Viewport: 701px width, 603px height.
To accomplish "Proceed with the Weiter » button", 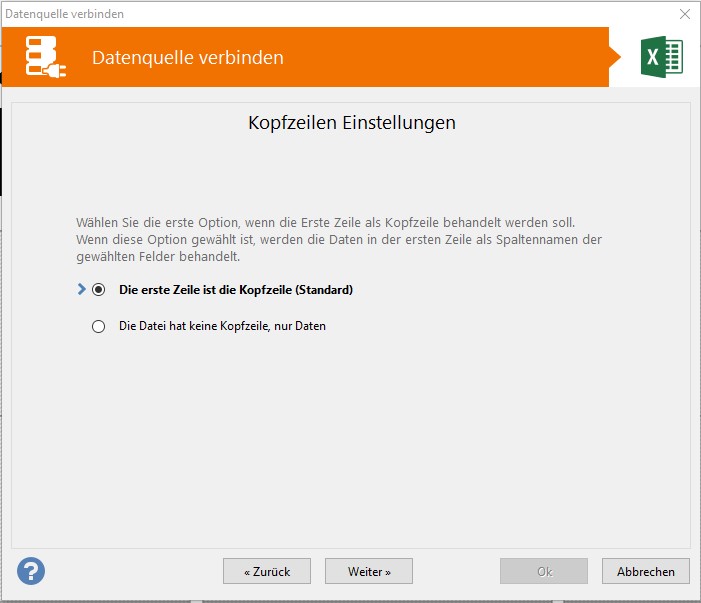I will click(369, 571).
